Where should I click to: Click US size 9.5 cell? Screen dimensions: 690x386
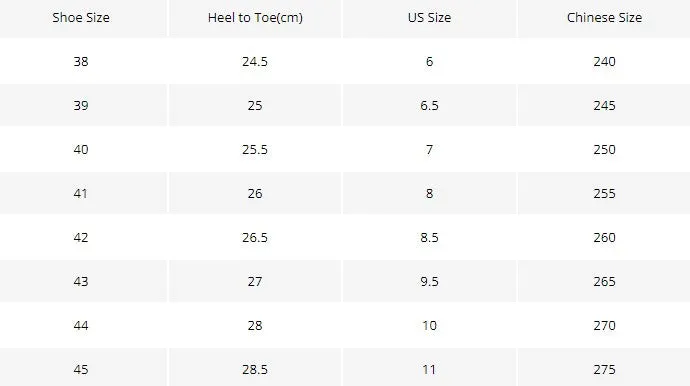(429, 281)
